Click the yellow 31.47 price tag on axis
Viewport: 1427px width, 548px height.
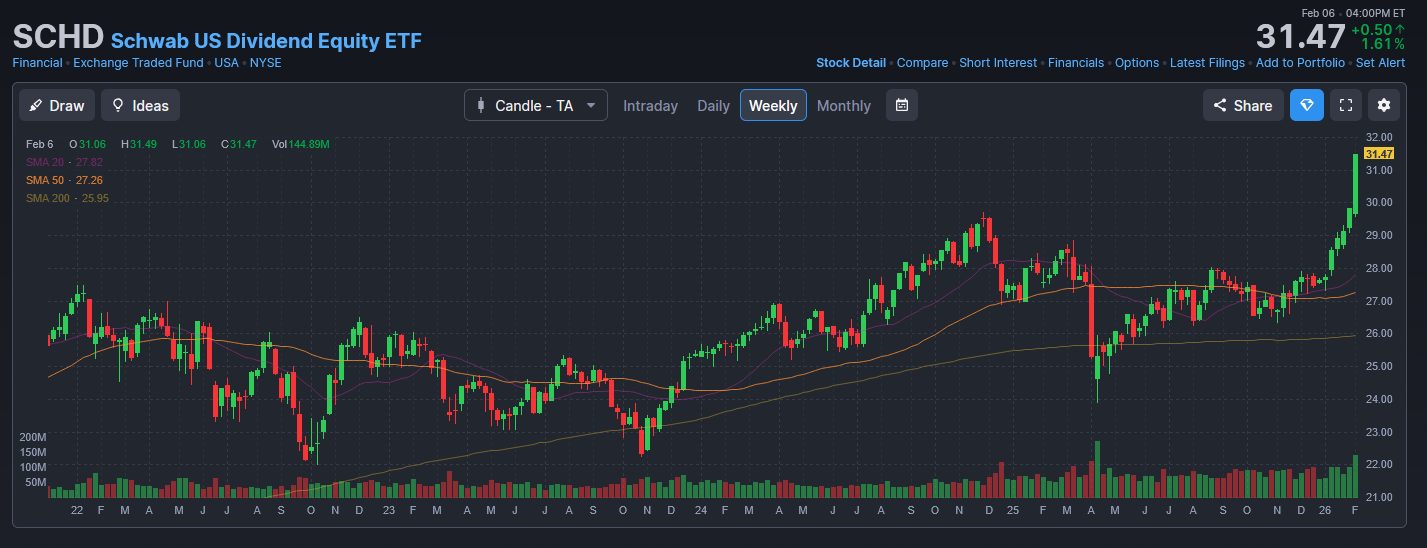(1379, 153)
